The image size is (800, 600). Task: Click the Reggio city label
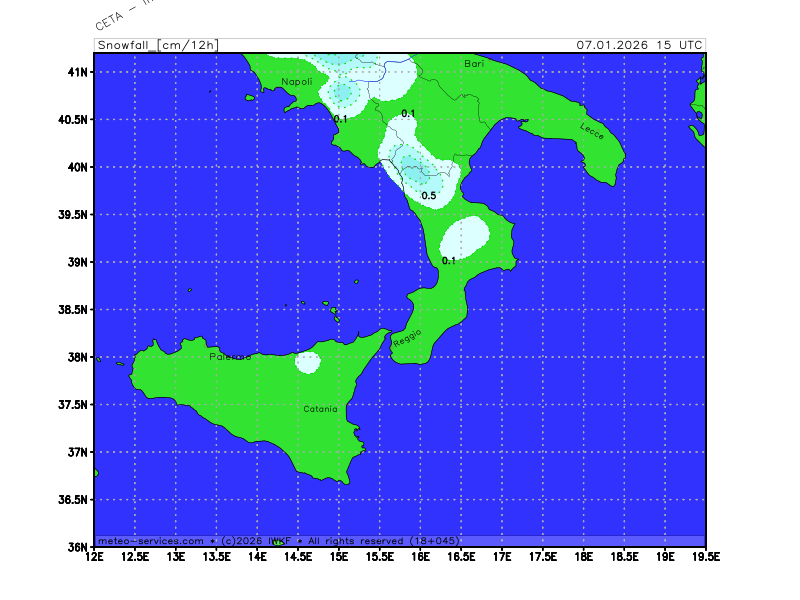[407, 337]
